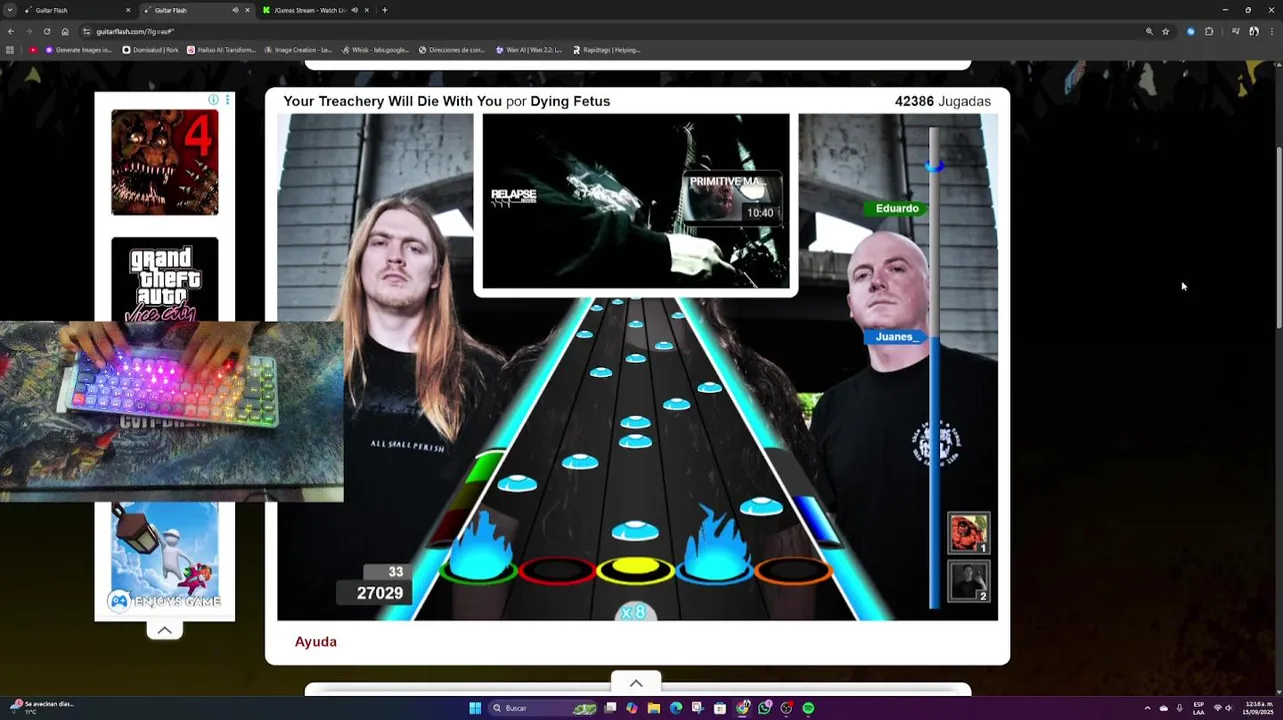Viewport: 1283px width, 720px height.
Task: Open the browser tab search dropdown
Action: click(x=10, y=10)
